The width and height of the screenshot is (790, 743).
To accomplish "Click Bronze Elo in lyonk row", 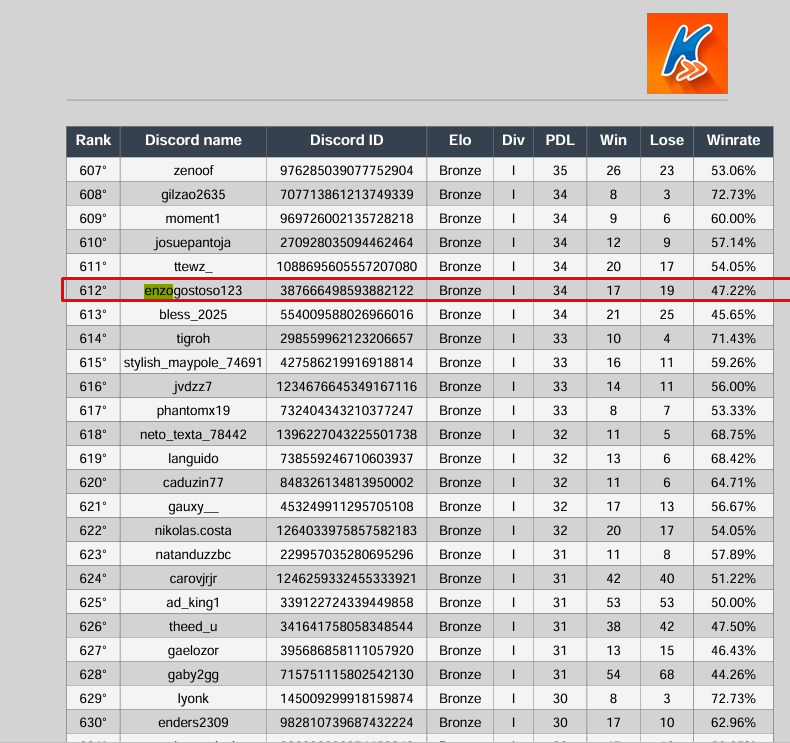I will pos(460,699).
